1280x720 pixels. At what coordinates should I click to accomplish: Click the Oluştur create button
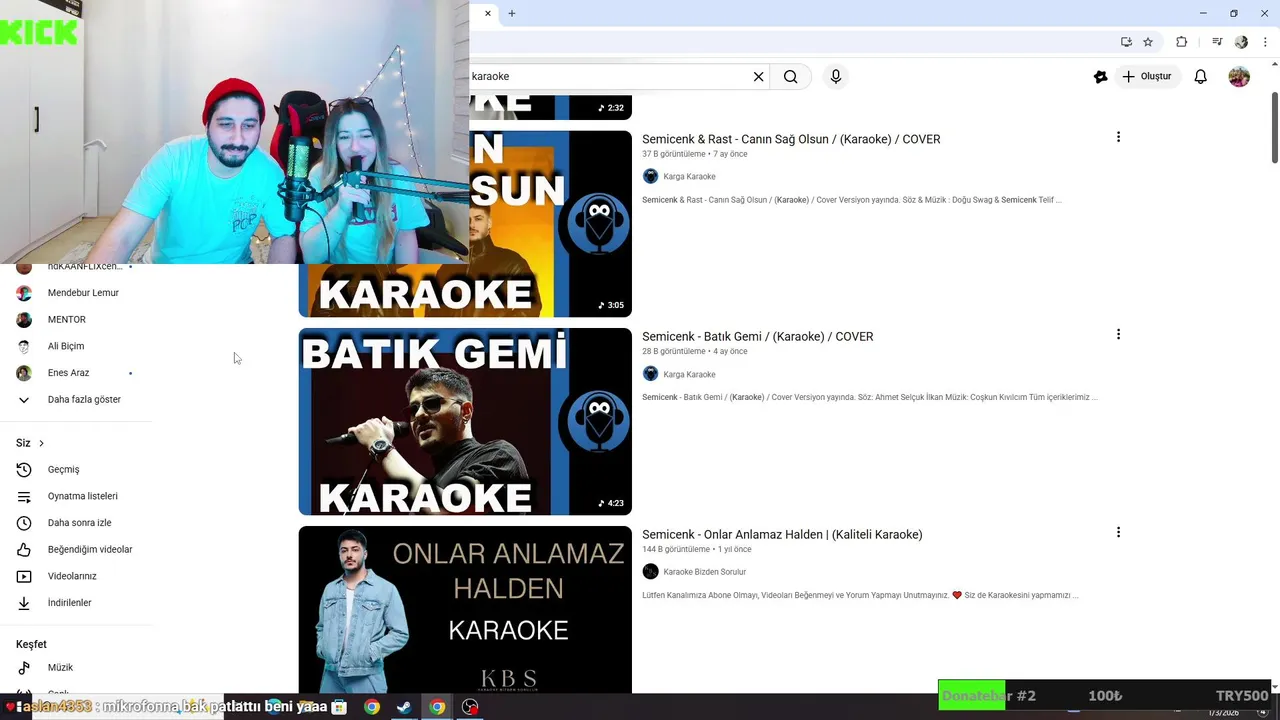coord(1147,76)
